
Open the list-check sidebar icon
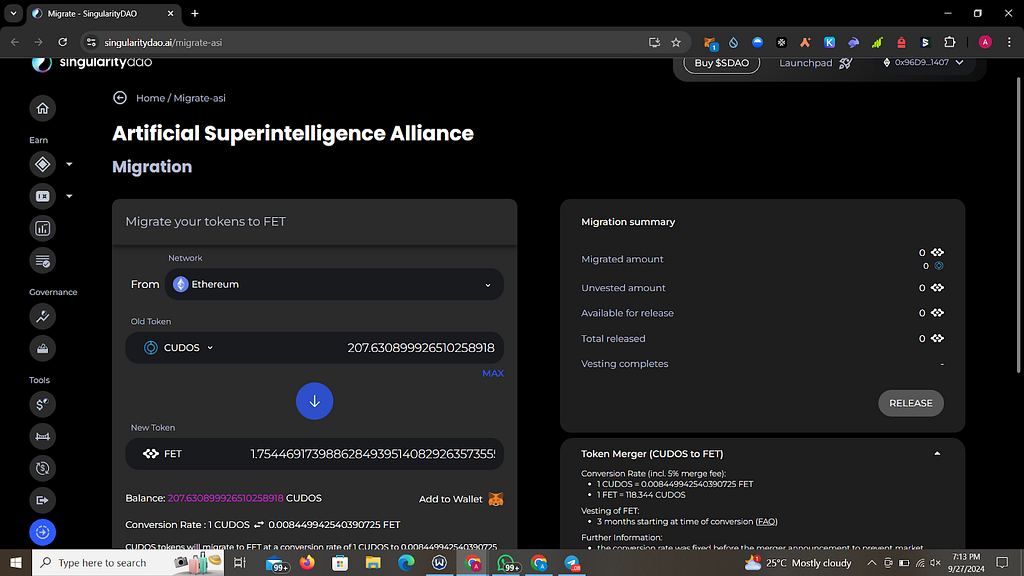[42, 261]
